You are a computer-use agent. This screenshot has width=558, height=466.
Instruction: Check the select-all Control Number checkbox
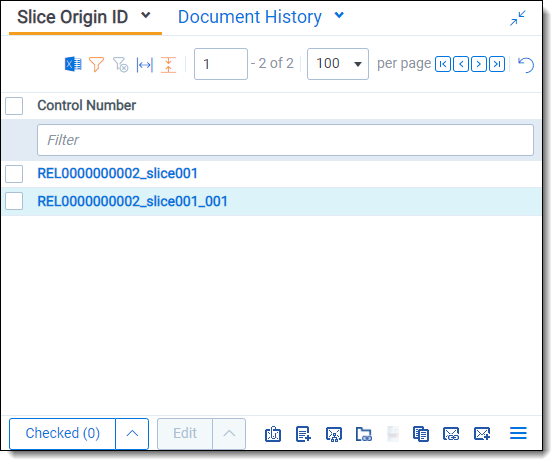click(x=14, y=106)
